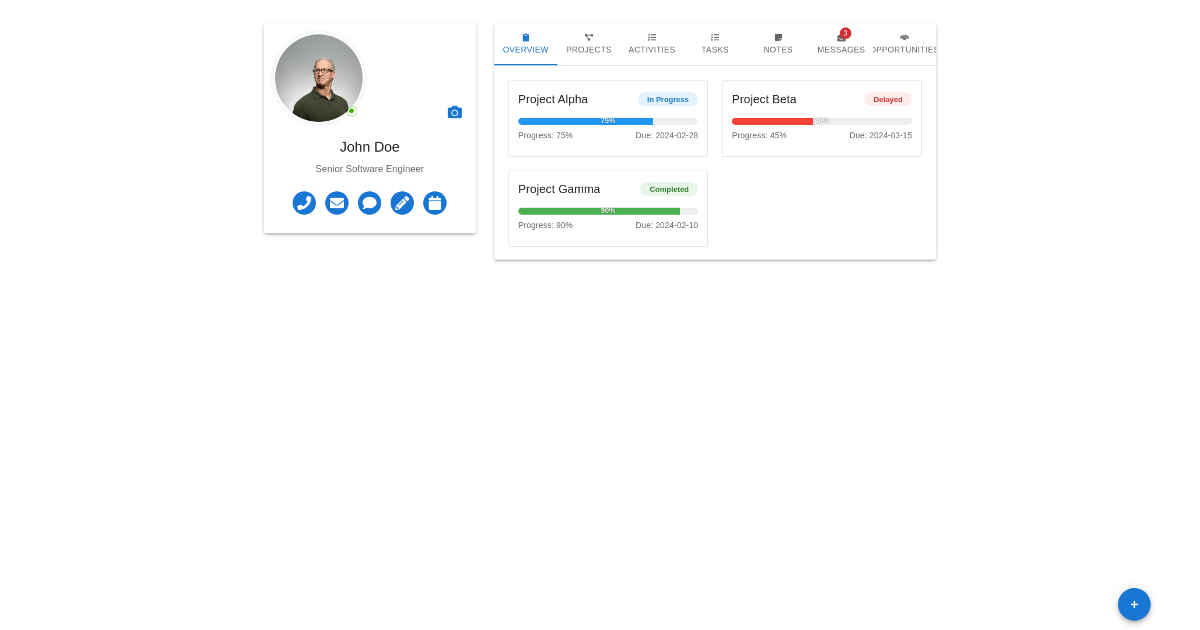Switch to the Projects tab

[x=589, y=44]
